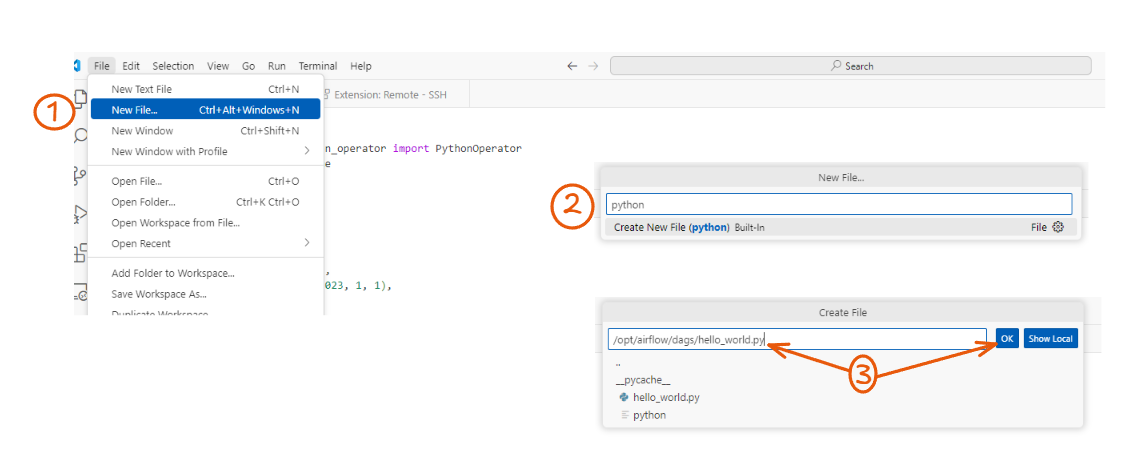The width and height of the screenshot is (1138, 466).
Task: Open the Terminal menu
Action: click(x=318, y=66)
